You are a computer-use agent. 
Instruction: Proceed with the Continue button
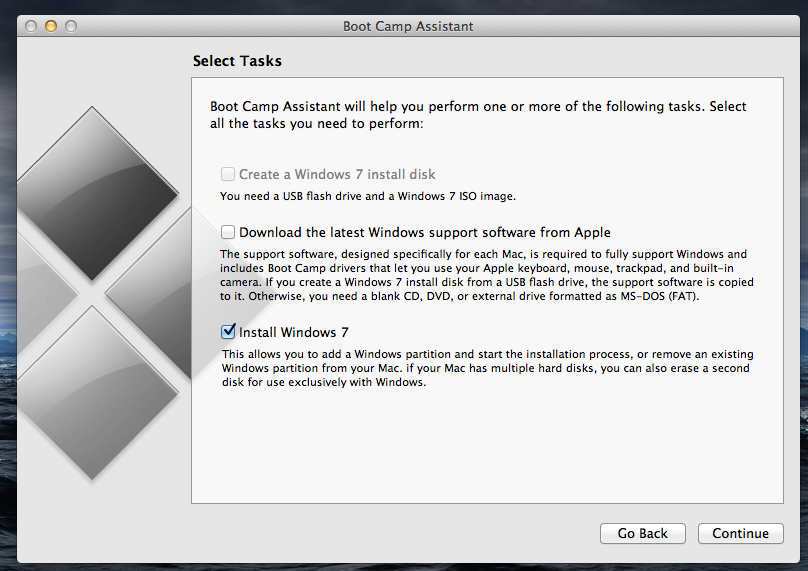(740, 533)
